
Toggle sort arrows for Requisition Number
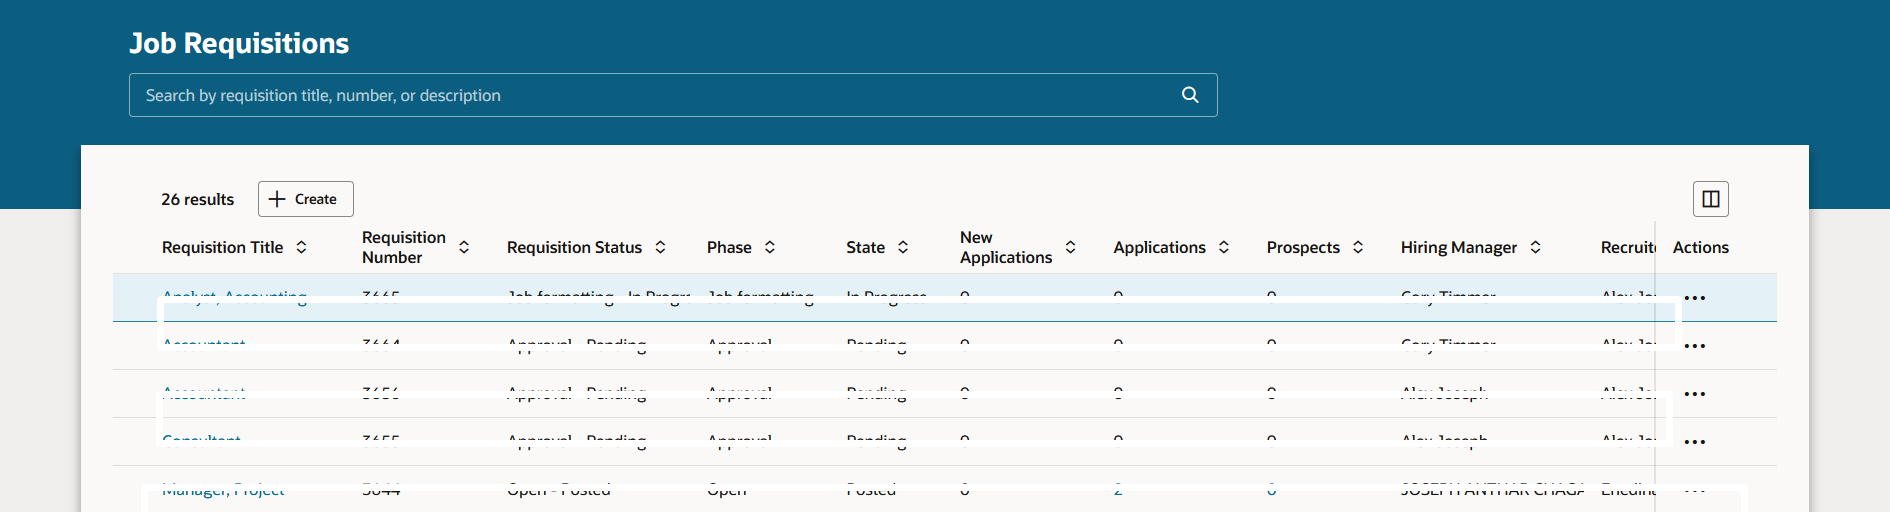[x=464, y=247]
